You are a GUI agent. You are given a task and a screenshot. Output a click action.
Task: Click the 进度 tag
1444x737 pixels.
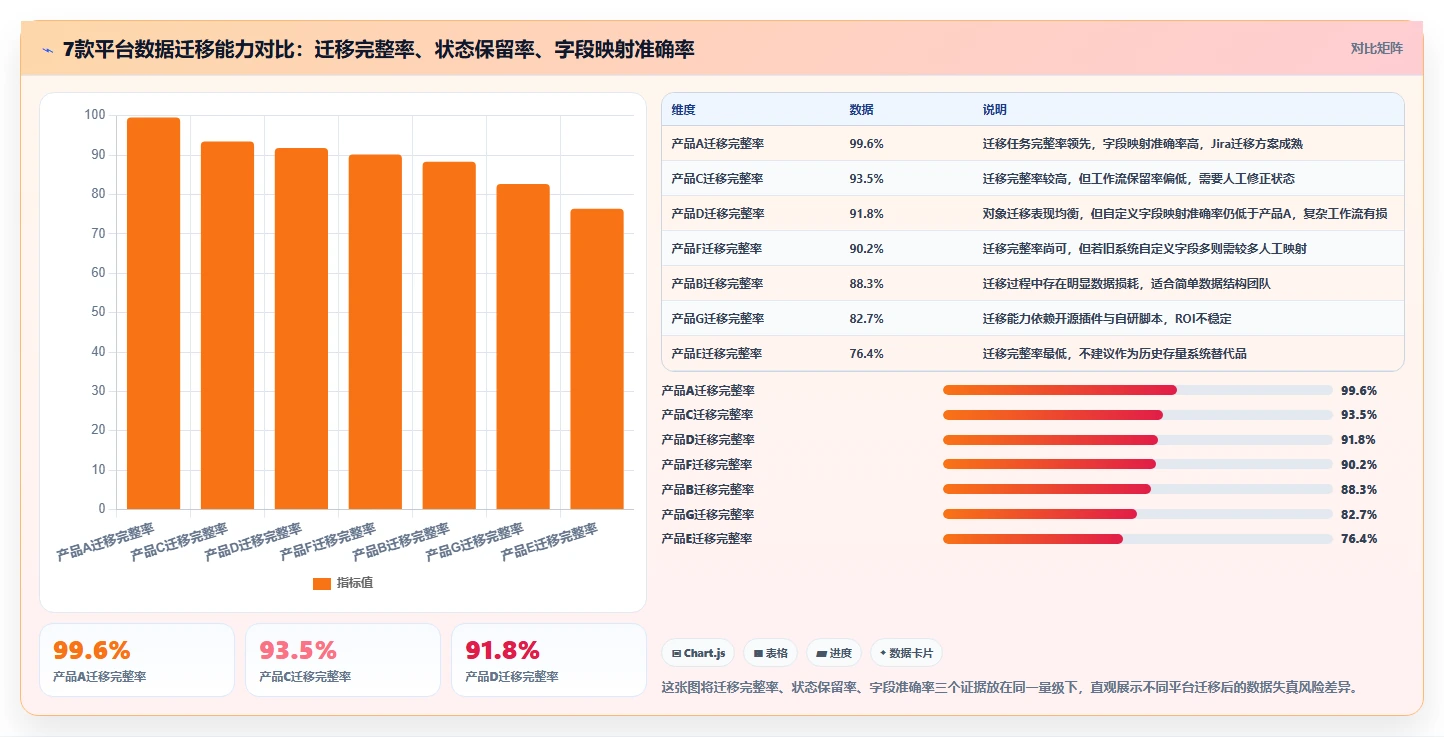click(834, 653)
